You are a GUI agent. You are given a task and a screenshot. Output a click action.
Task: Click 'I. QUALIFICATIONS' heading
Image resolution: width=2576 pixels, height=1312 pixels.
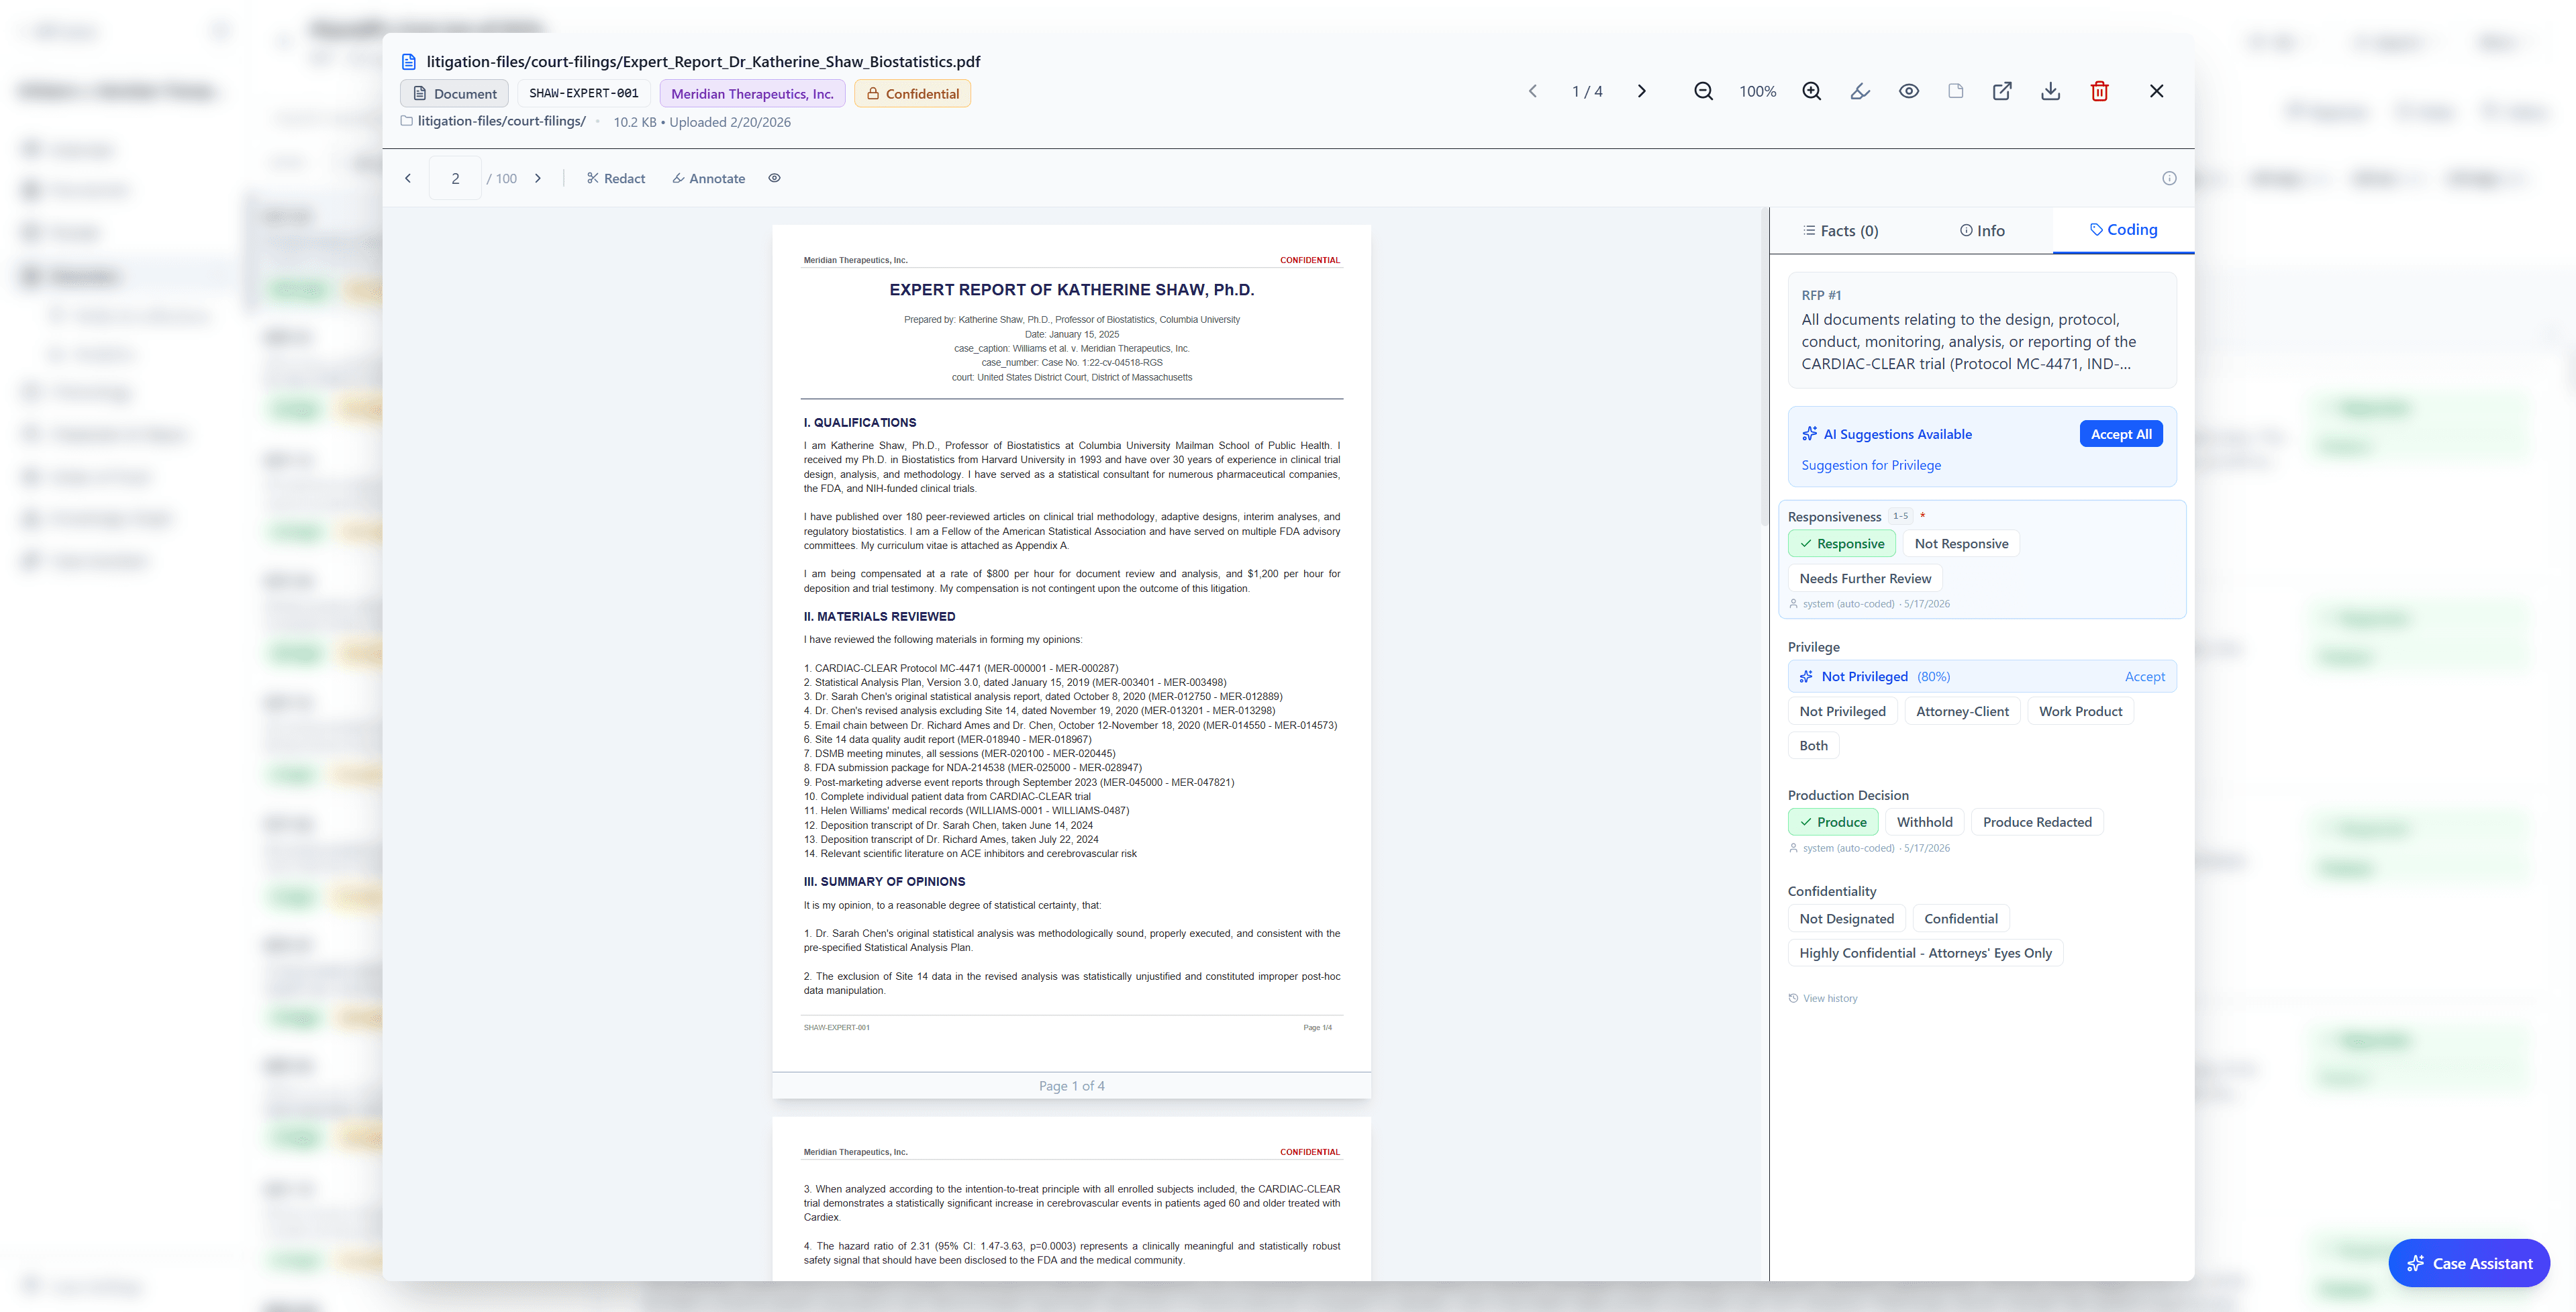tap(859, 423)
